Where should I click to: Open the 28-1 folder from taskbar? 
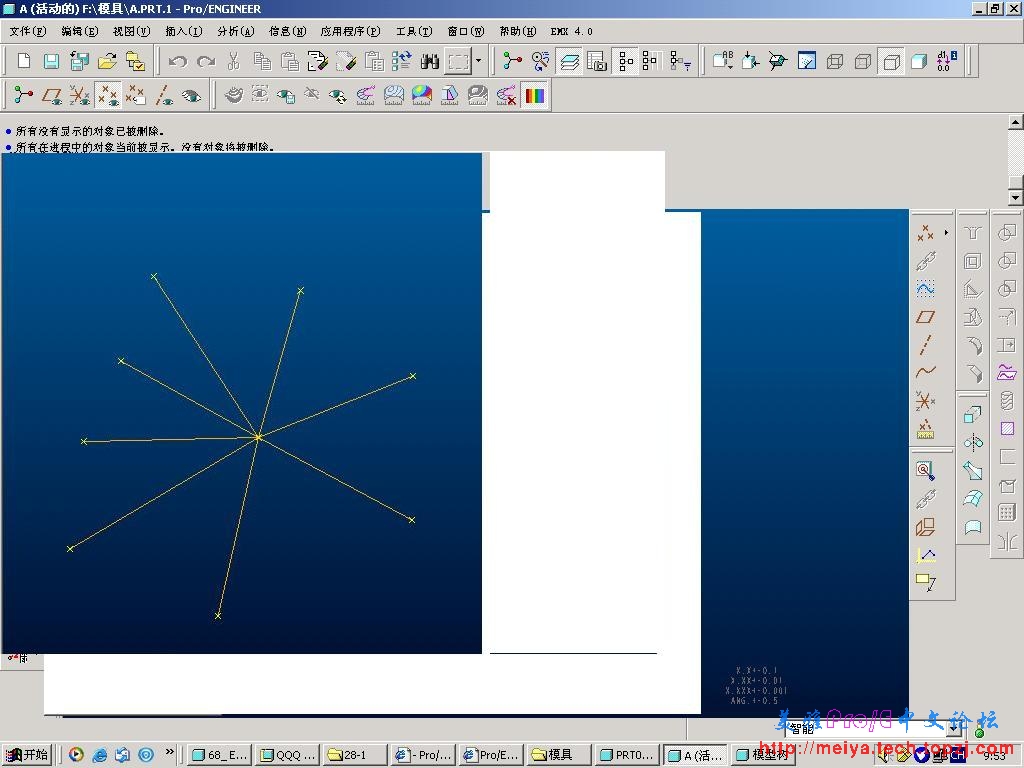click(355, 755)
